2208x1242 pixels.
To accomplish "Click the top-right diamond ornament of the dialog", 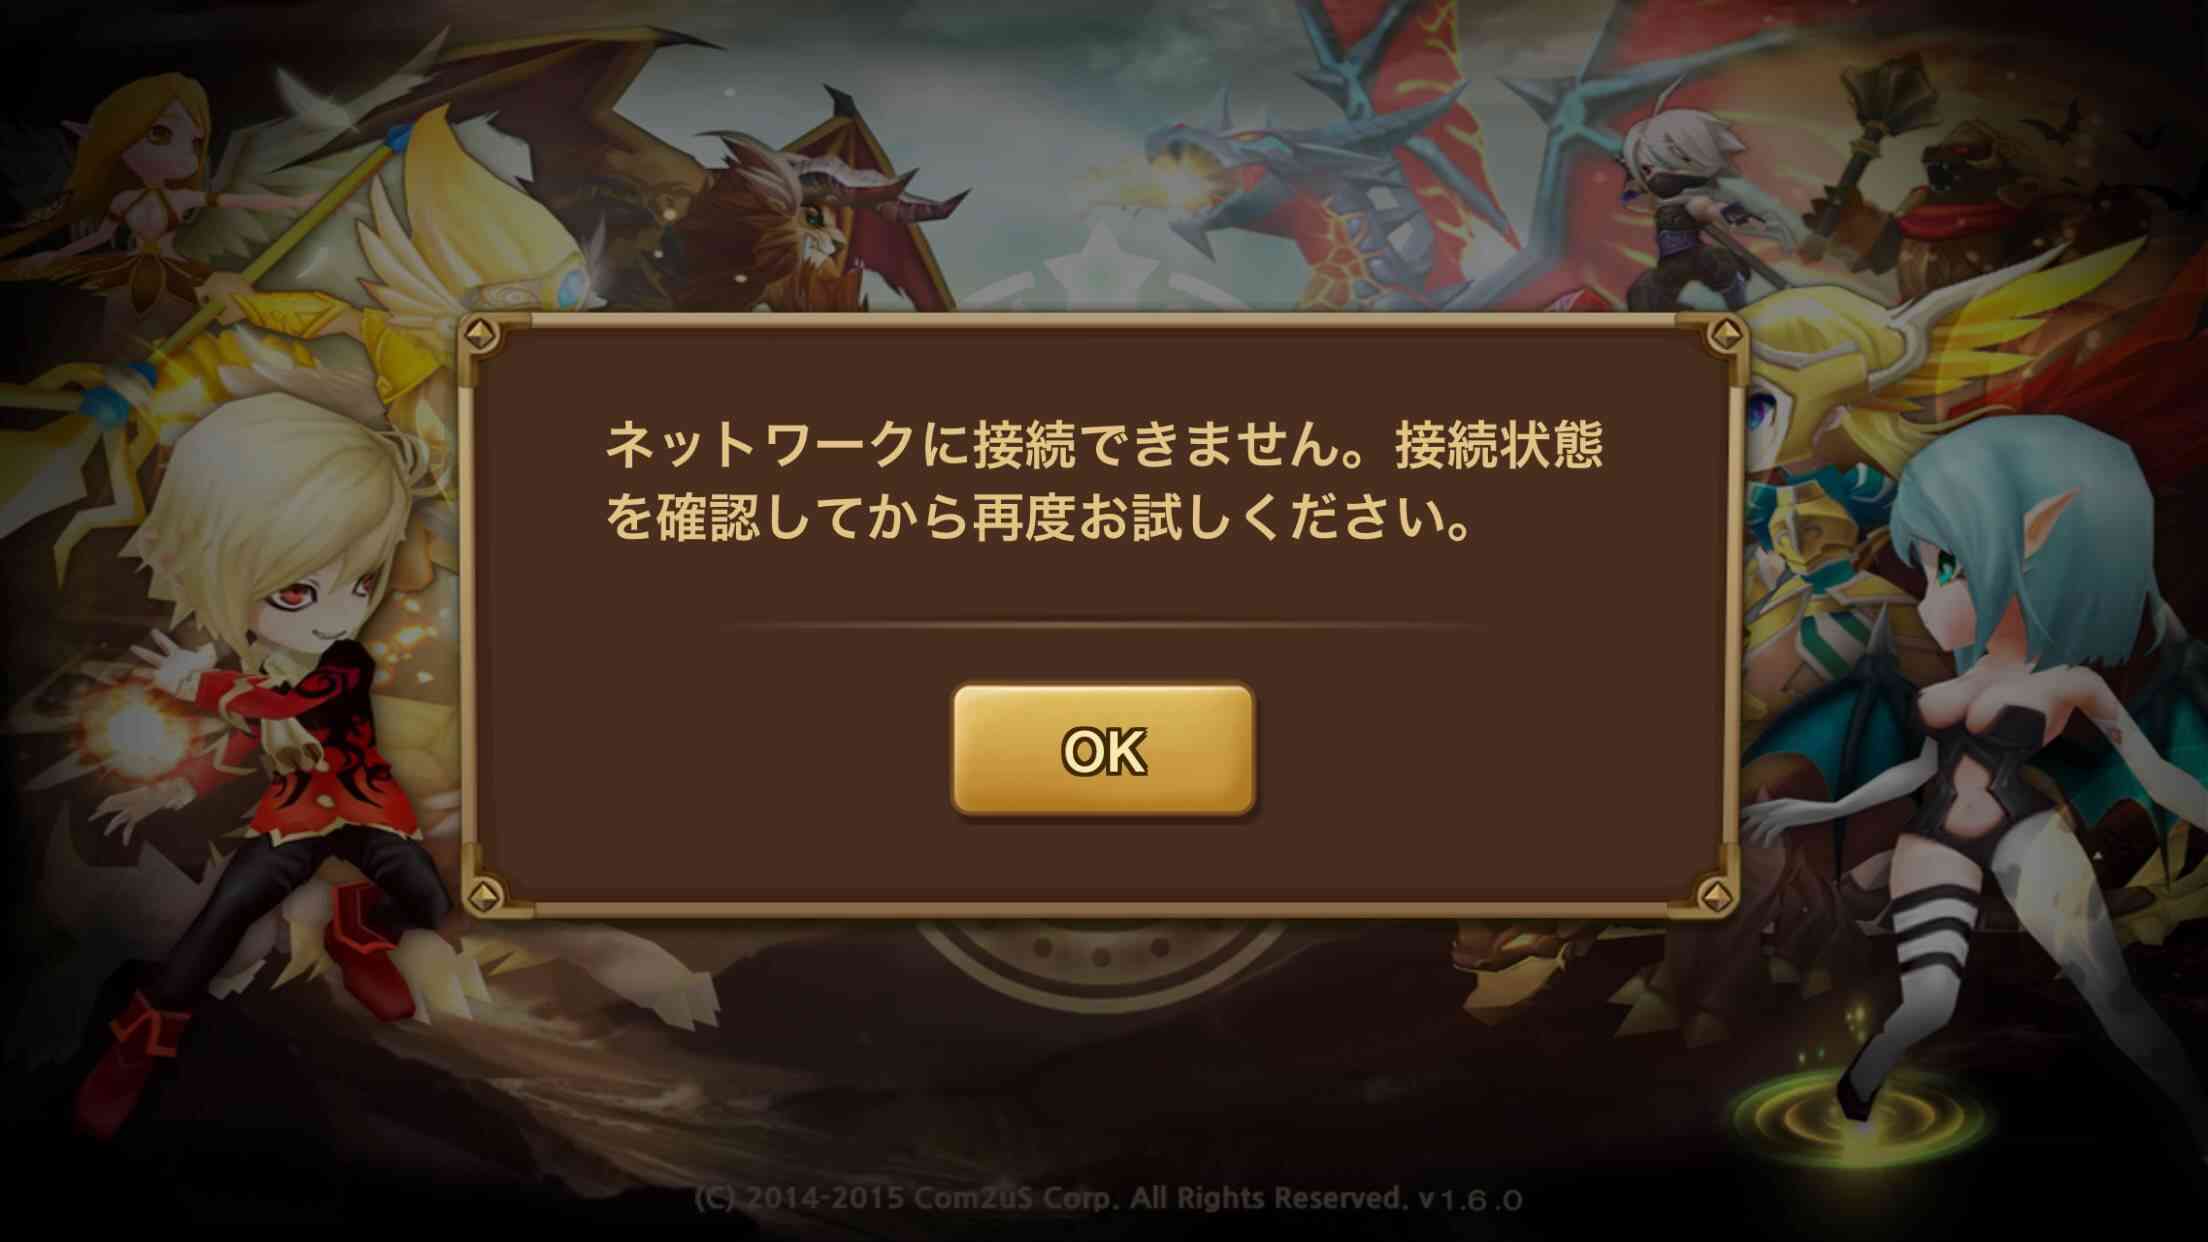I will coord(1724,335).
